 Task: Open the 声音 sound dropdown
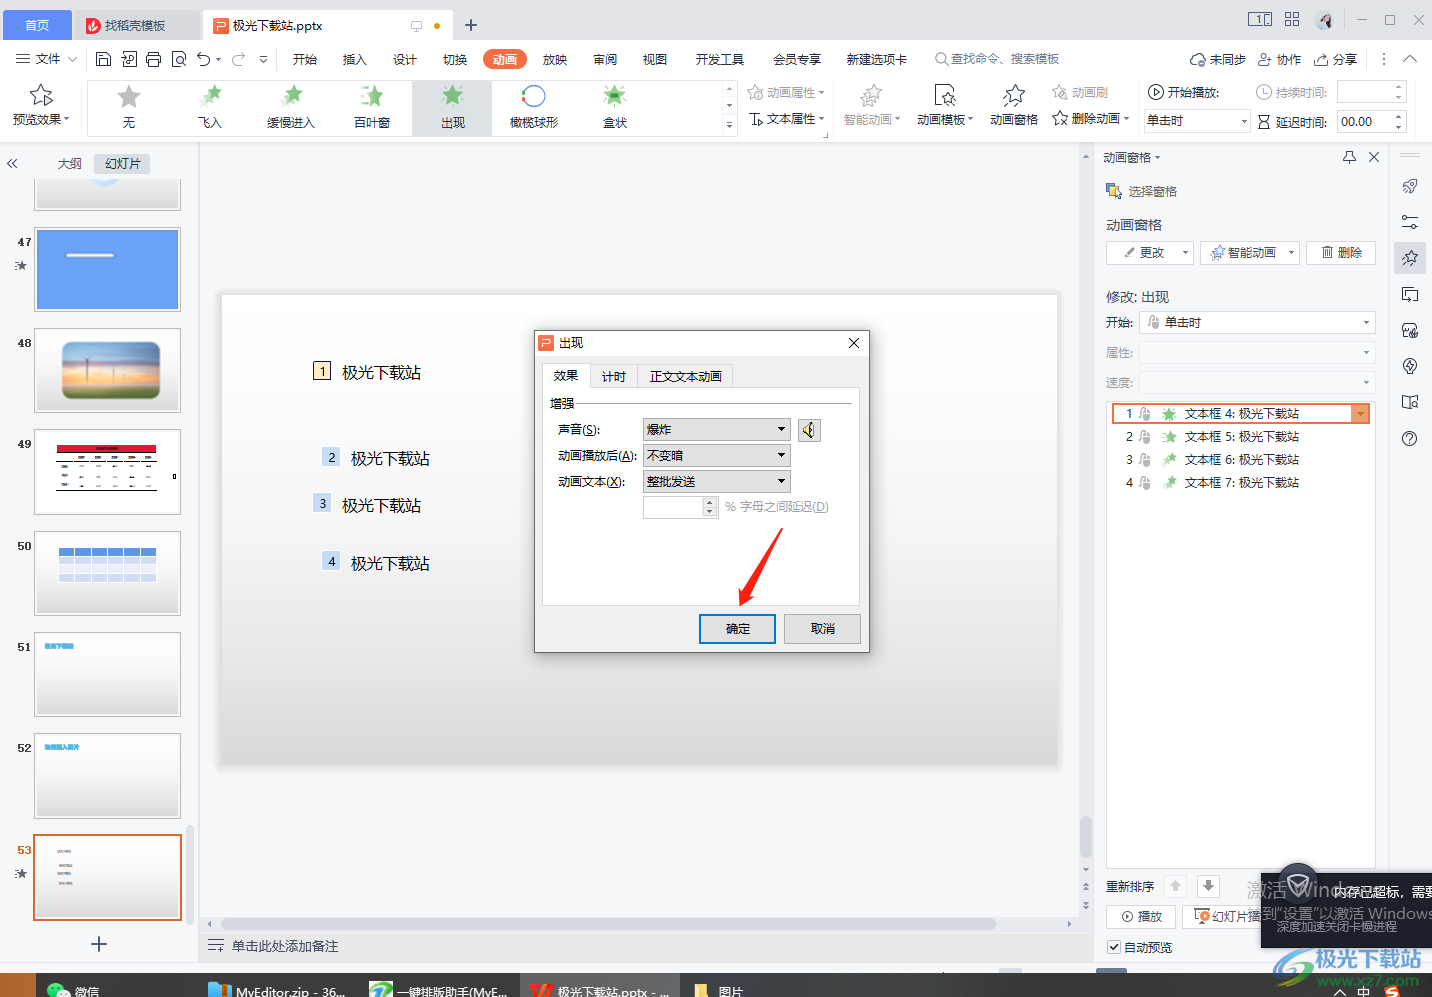[x=716, y=430]
